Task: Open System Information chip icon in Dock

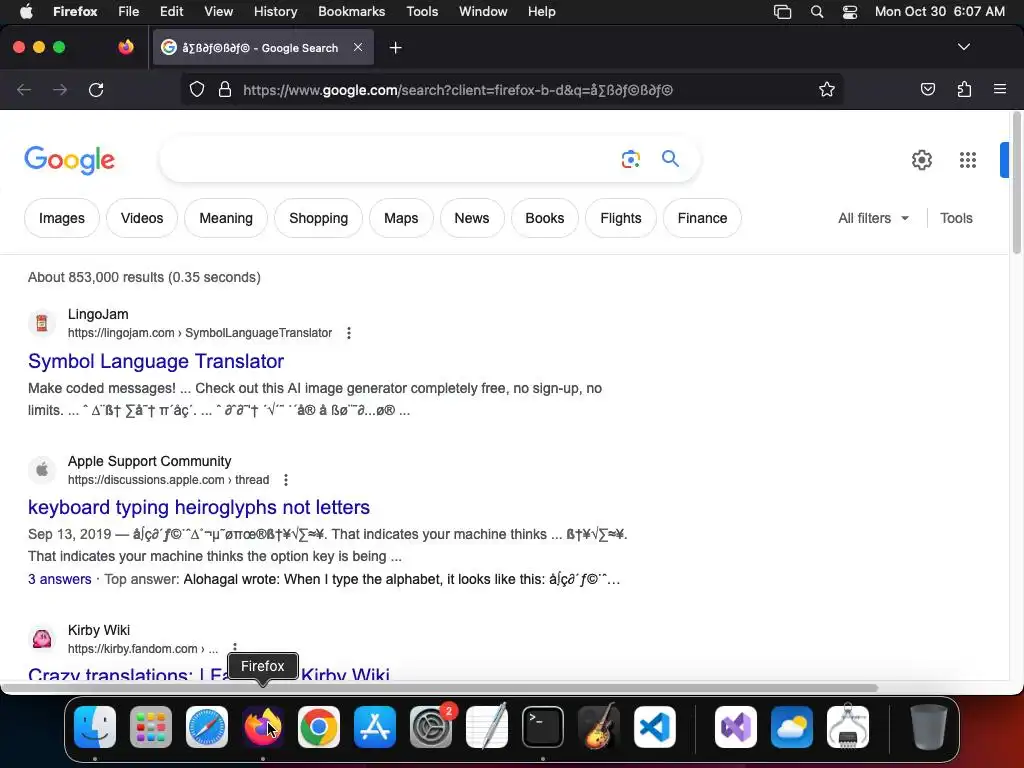Action: [848, 727]
